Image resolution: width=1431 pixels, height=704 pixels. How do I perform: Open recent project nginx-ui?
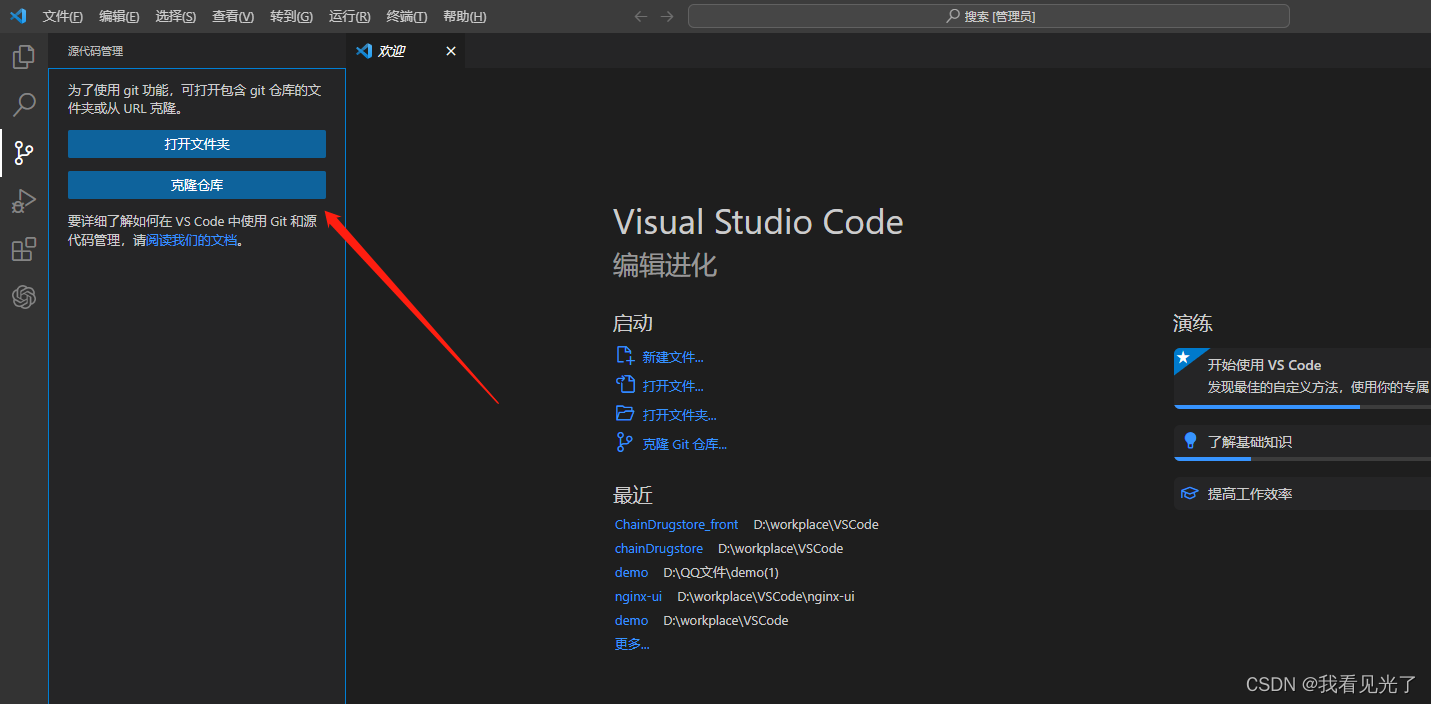[638, 596]
